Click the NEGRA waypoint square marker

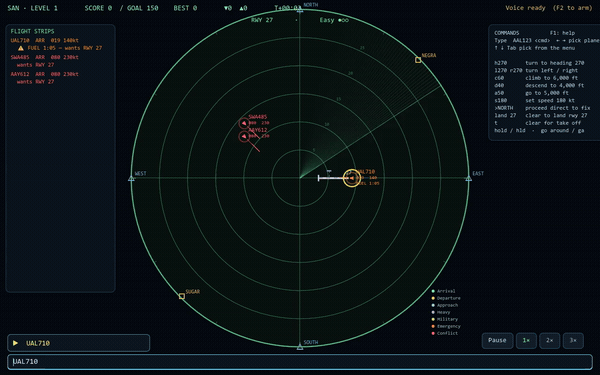[418, 60]
